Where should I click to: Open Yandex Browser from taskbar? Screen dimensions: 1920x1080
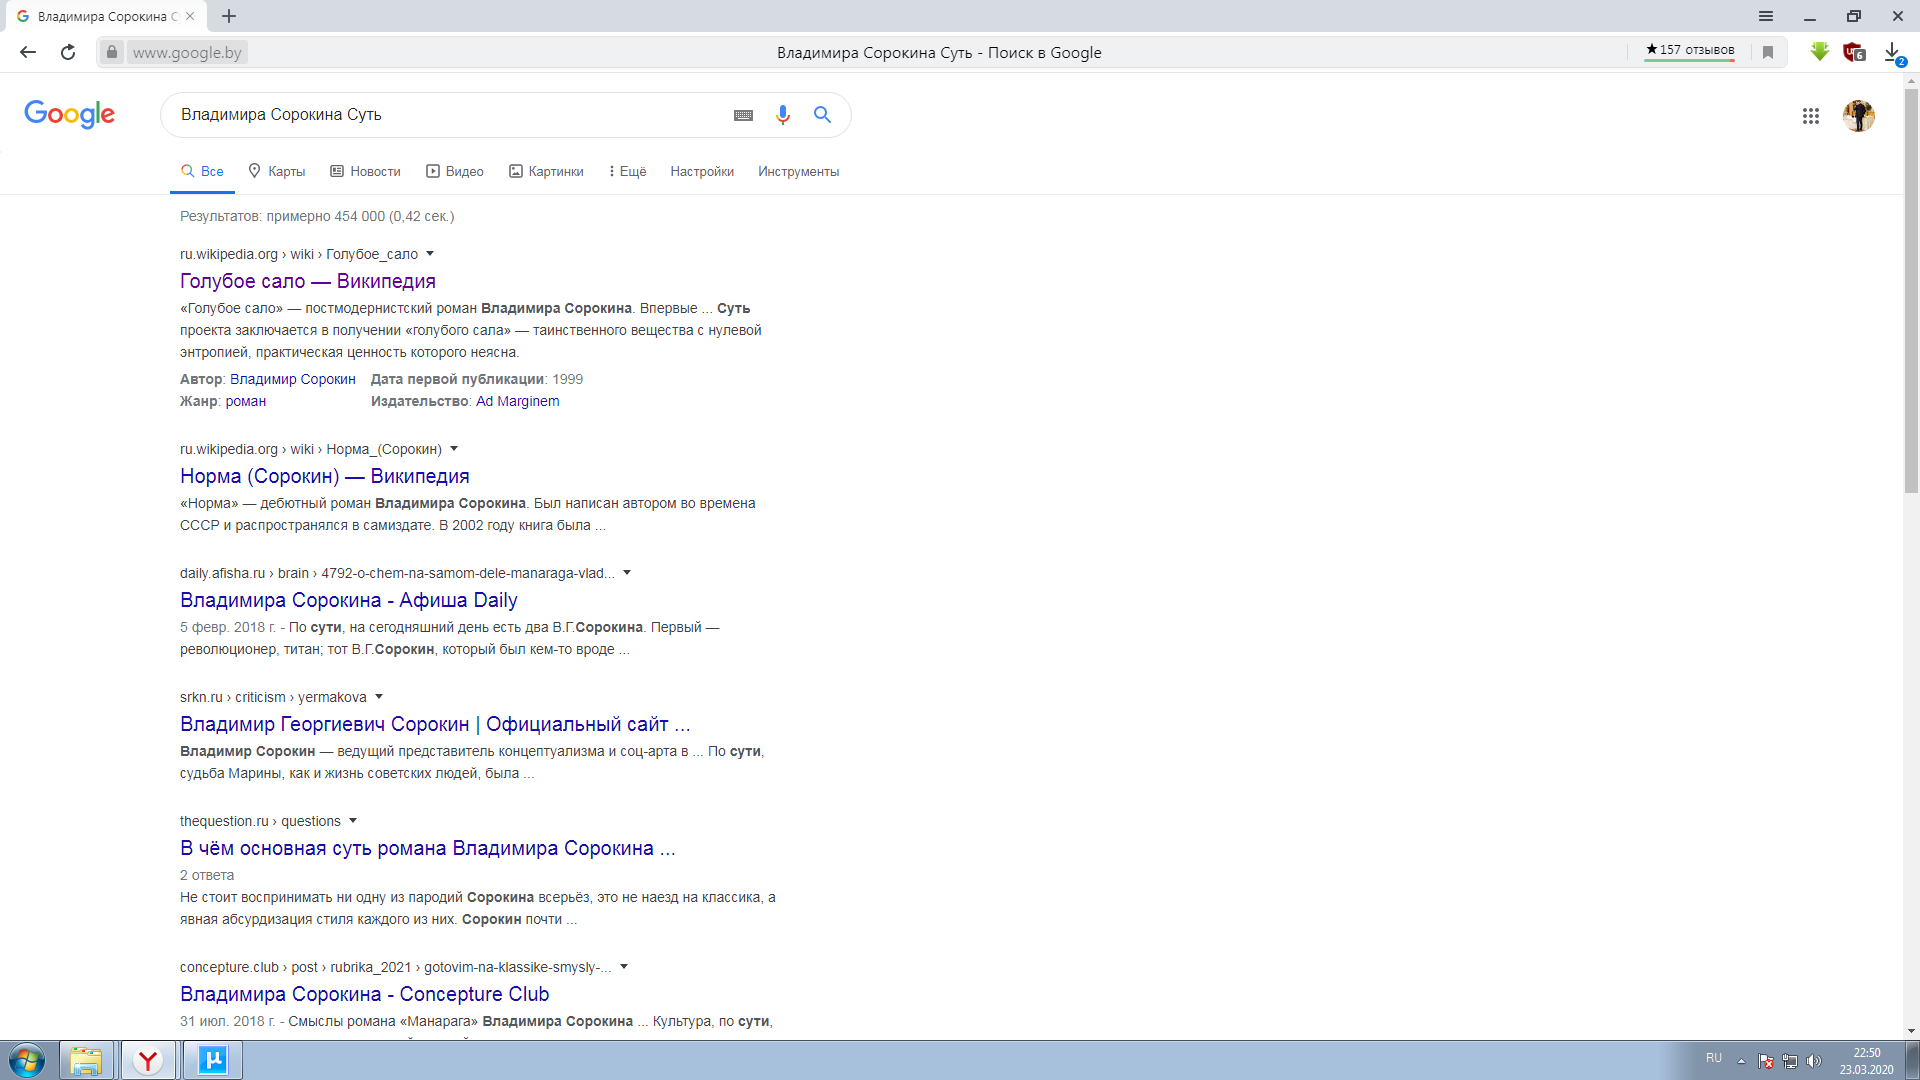(x=148, y=1060)
